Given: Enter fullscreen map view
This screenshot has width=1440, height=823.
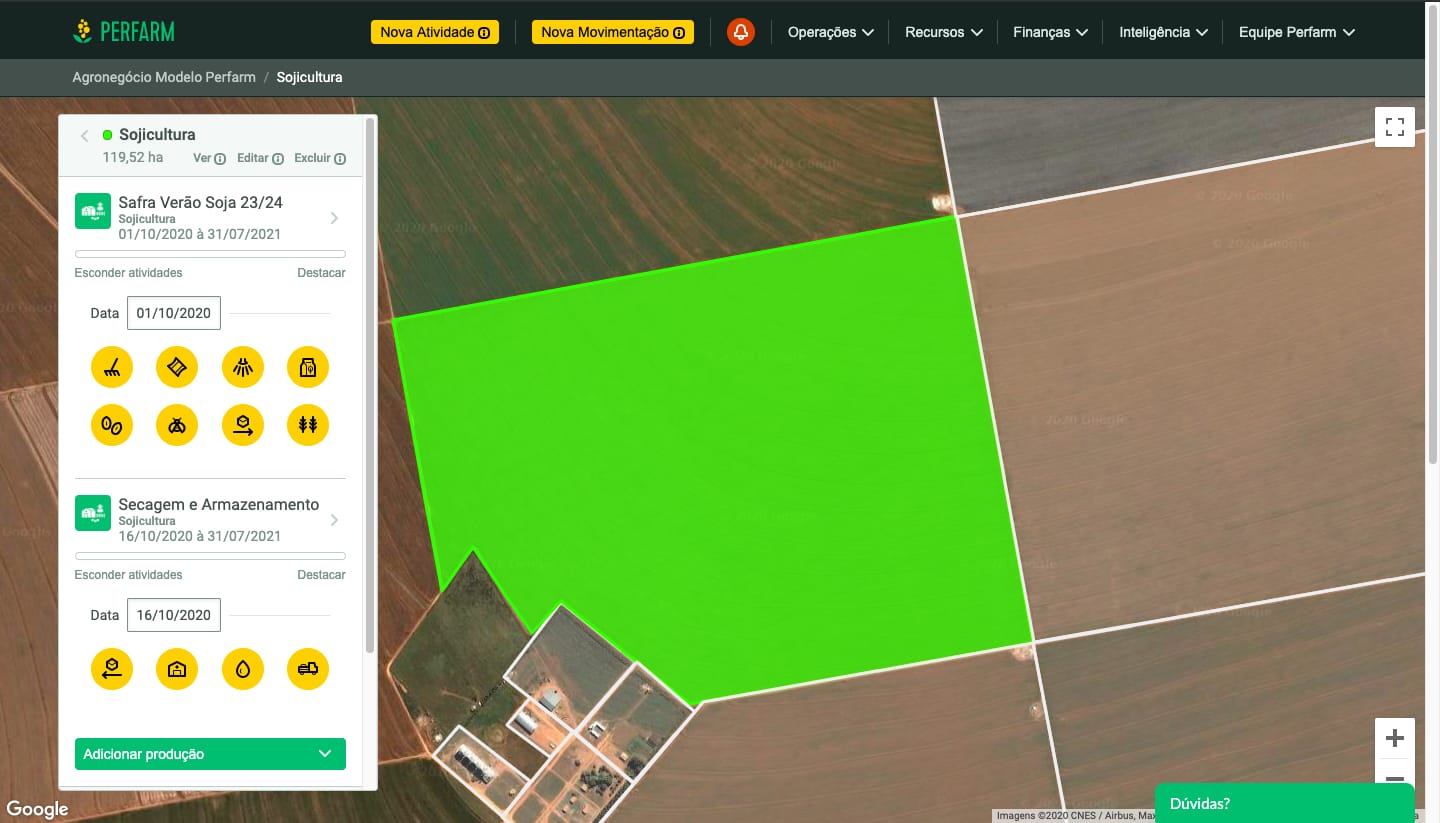Looking at the screenshot, I should tap(1395, 127).
